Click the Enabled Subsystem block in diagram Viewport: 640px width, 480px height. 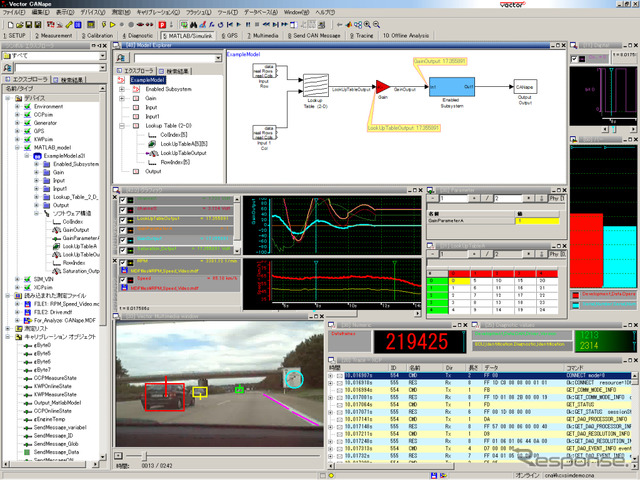click(451, 87)
